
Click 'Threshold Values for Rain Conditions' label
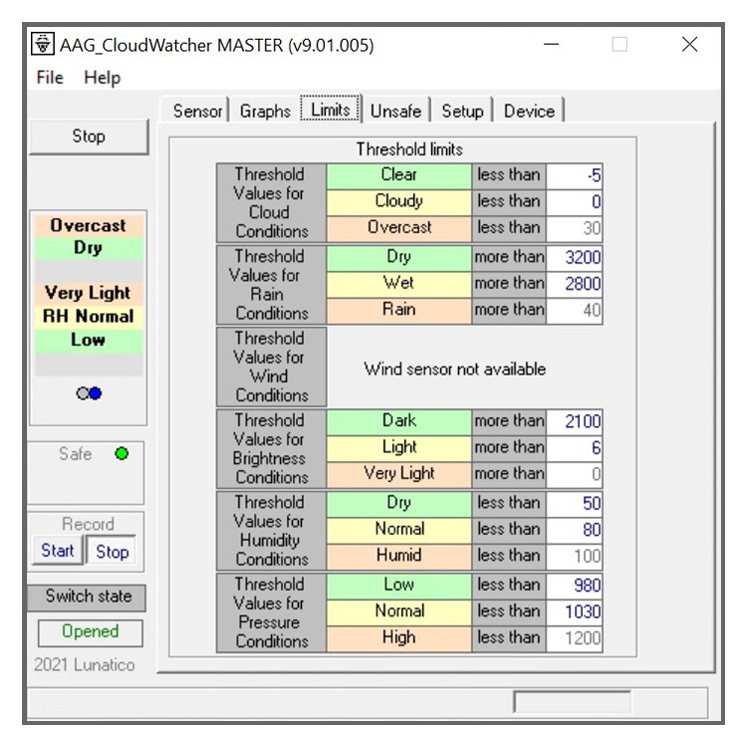[271, 285]
